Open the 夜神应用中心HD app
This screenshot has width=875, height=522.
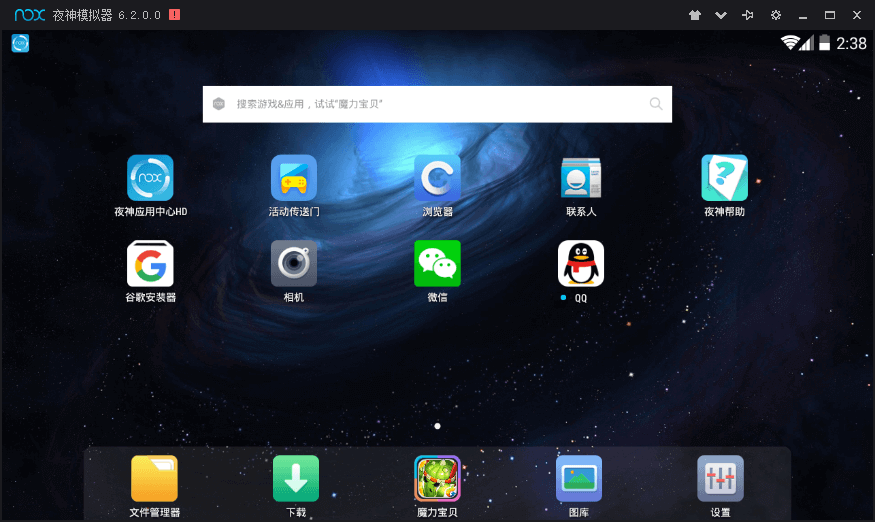pos(150,178)
